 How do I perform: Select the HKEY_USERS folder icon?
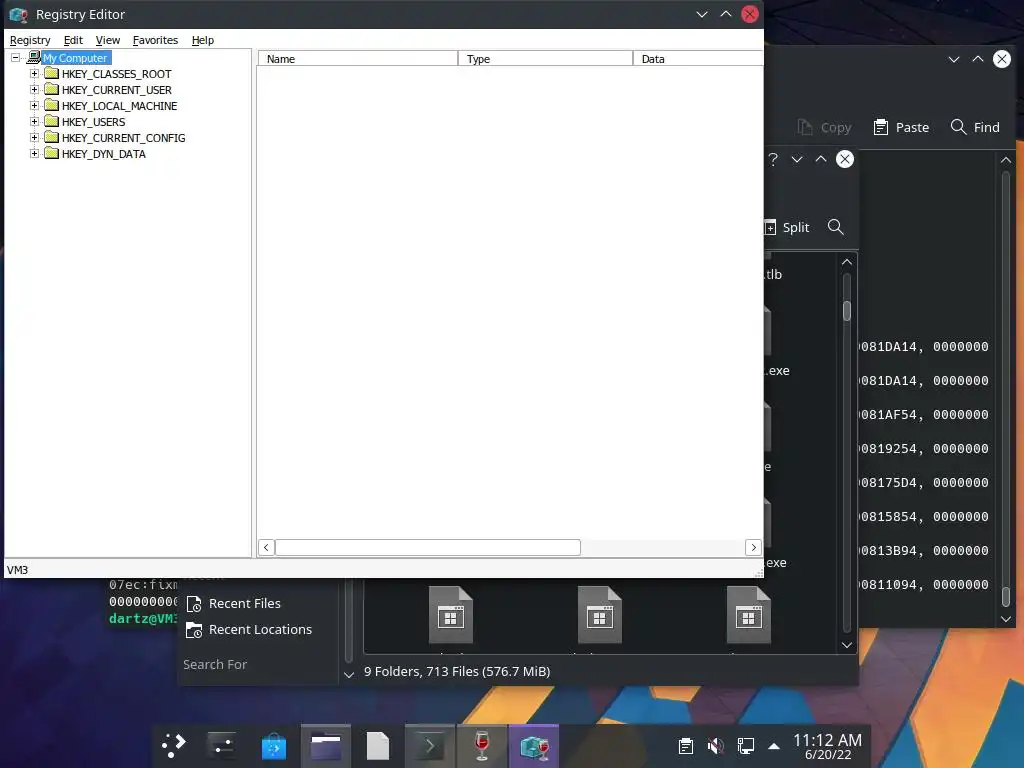coord(52,121)
